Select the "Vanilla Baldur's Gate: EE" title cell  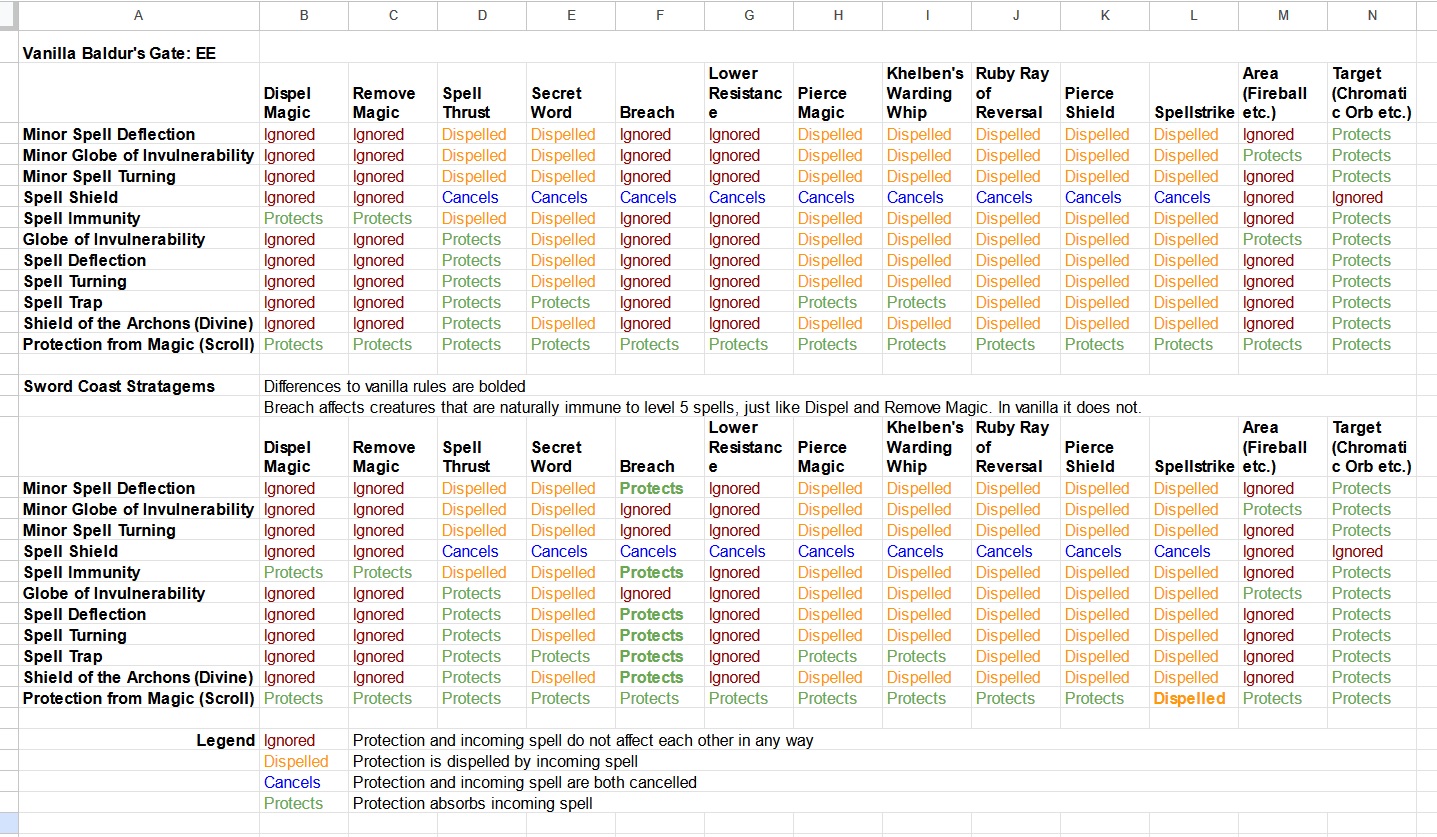(x=119, y=54)
